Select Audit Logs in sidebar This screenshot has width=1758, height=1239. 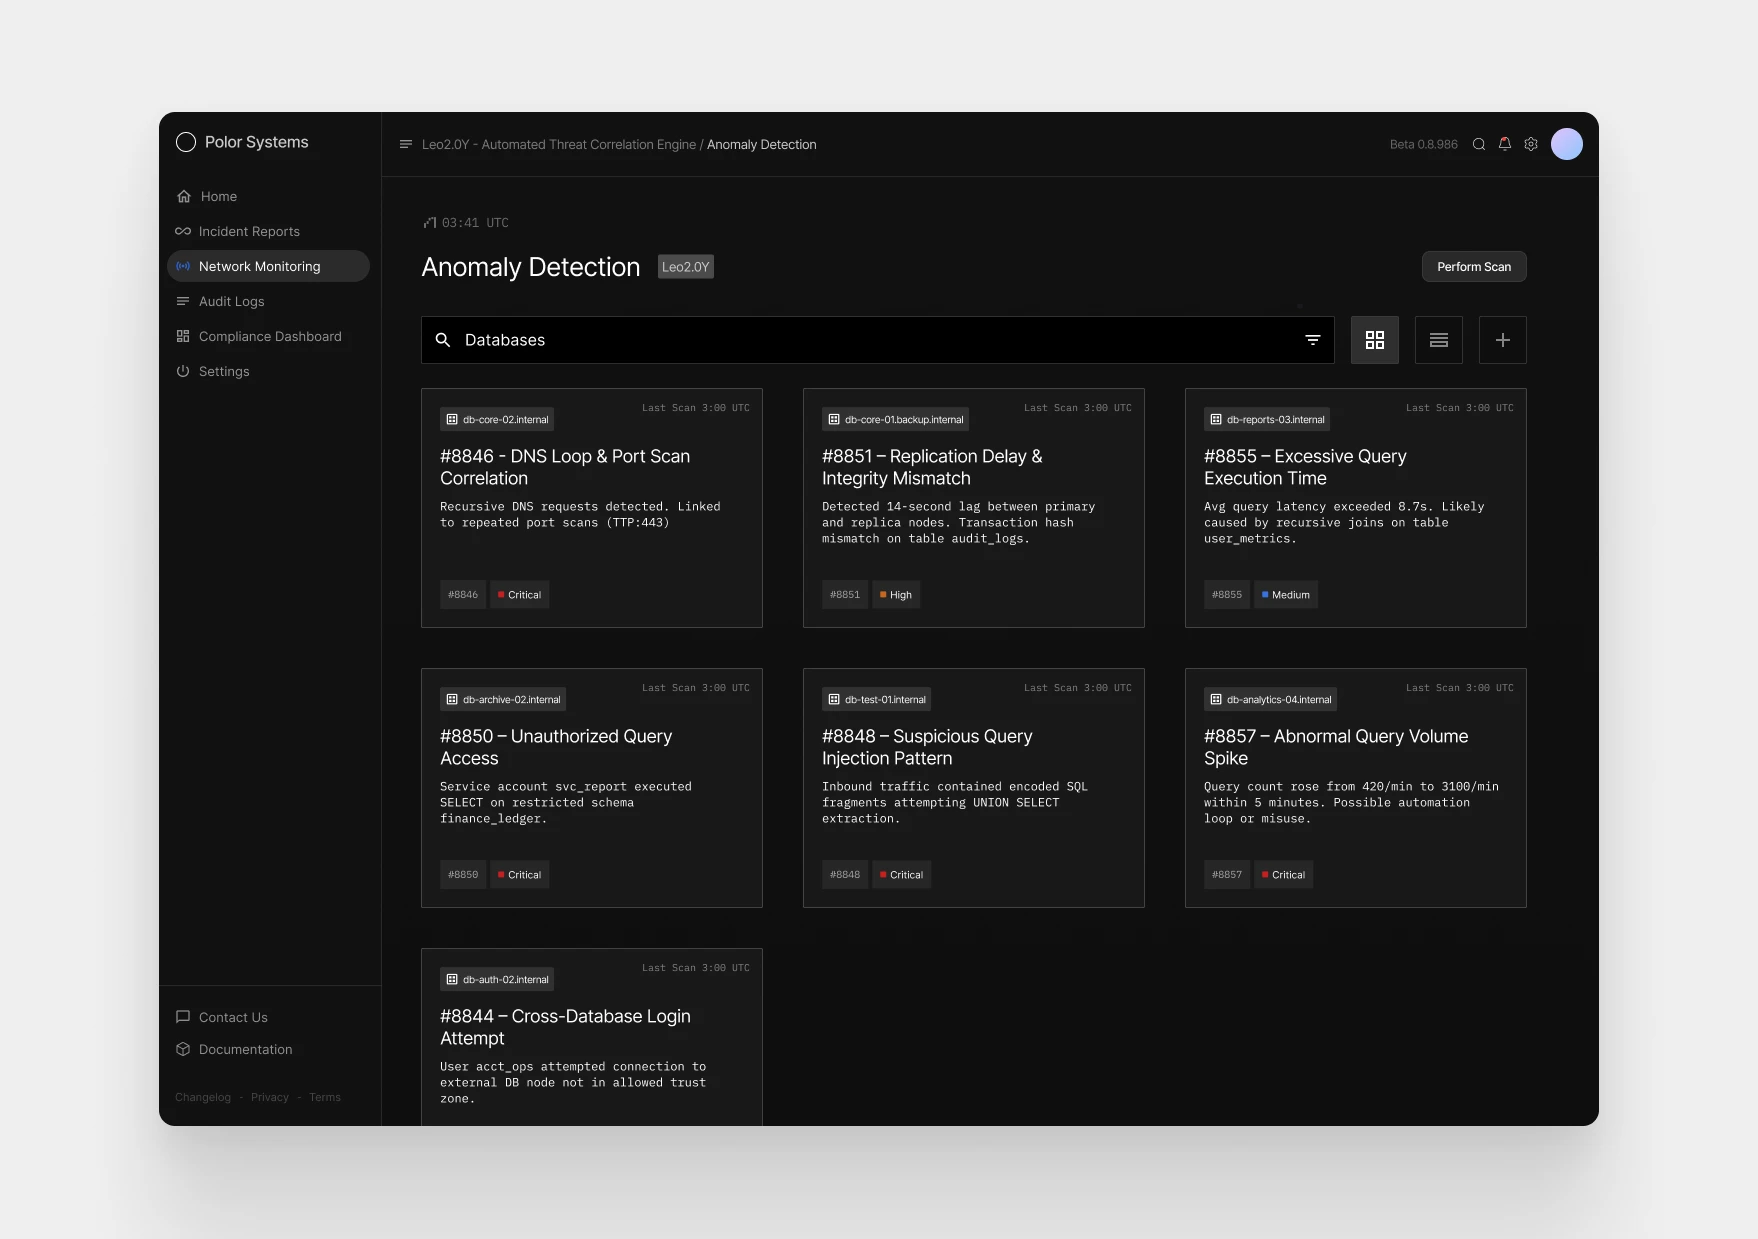tap(231, 301)
